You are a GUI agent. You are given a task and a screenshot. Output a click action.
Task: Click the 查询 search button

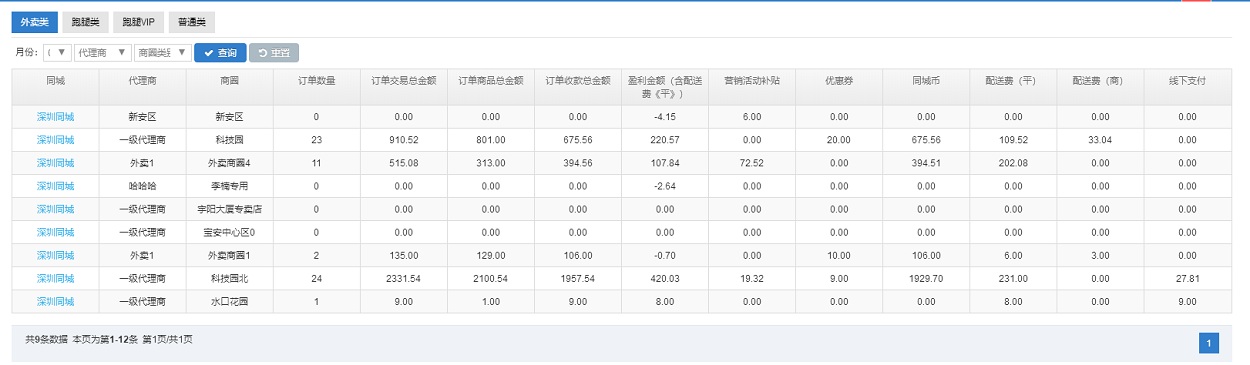click(x=220, y=52)
